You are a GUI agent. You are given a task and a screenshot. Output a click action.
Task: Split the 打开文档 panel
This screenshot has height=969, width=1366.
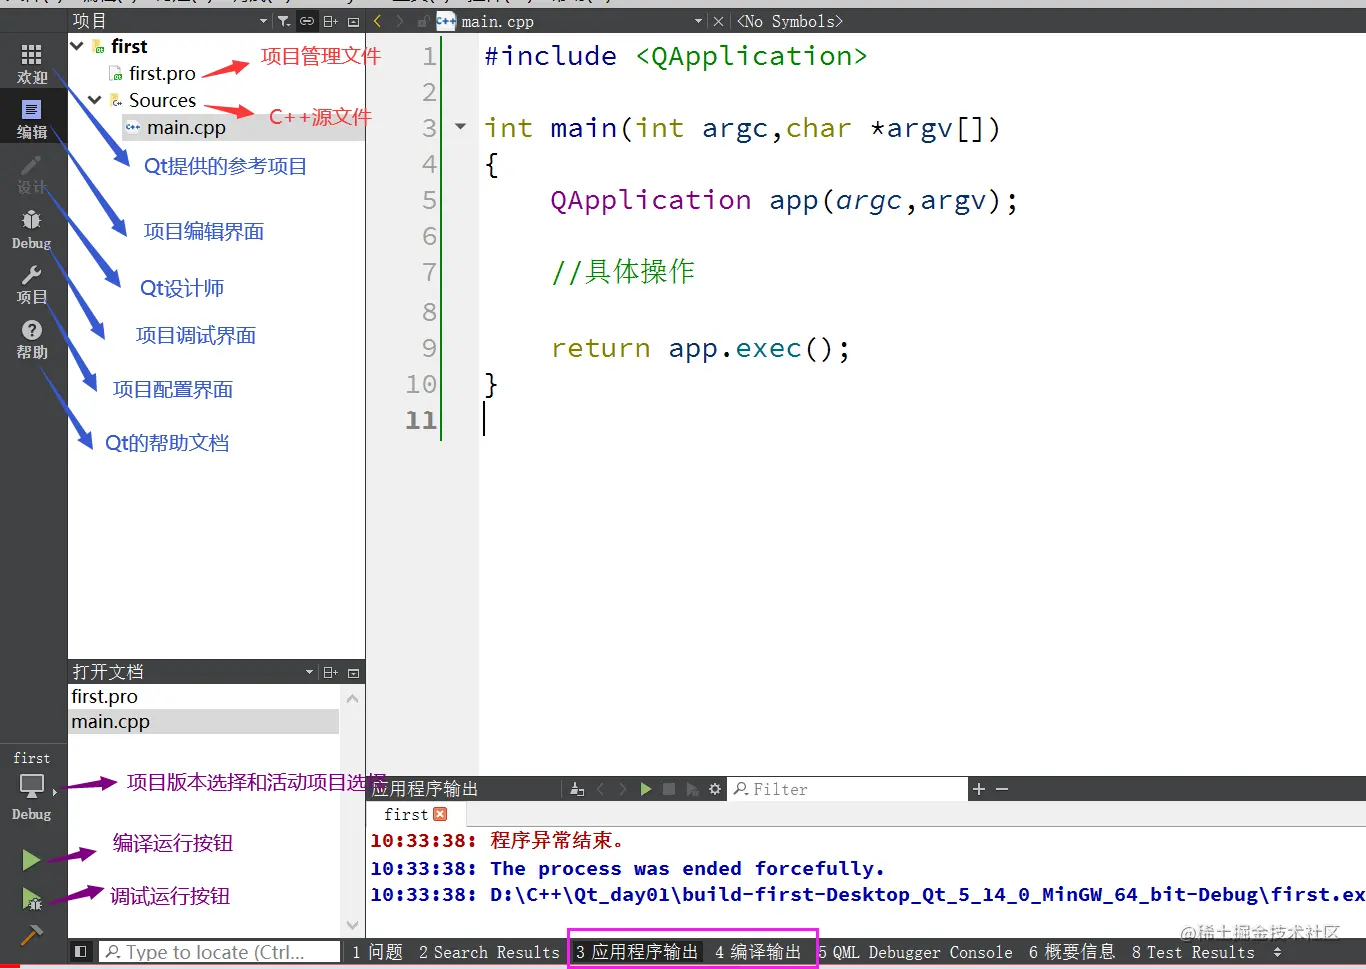click(x=330, y=672)
